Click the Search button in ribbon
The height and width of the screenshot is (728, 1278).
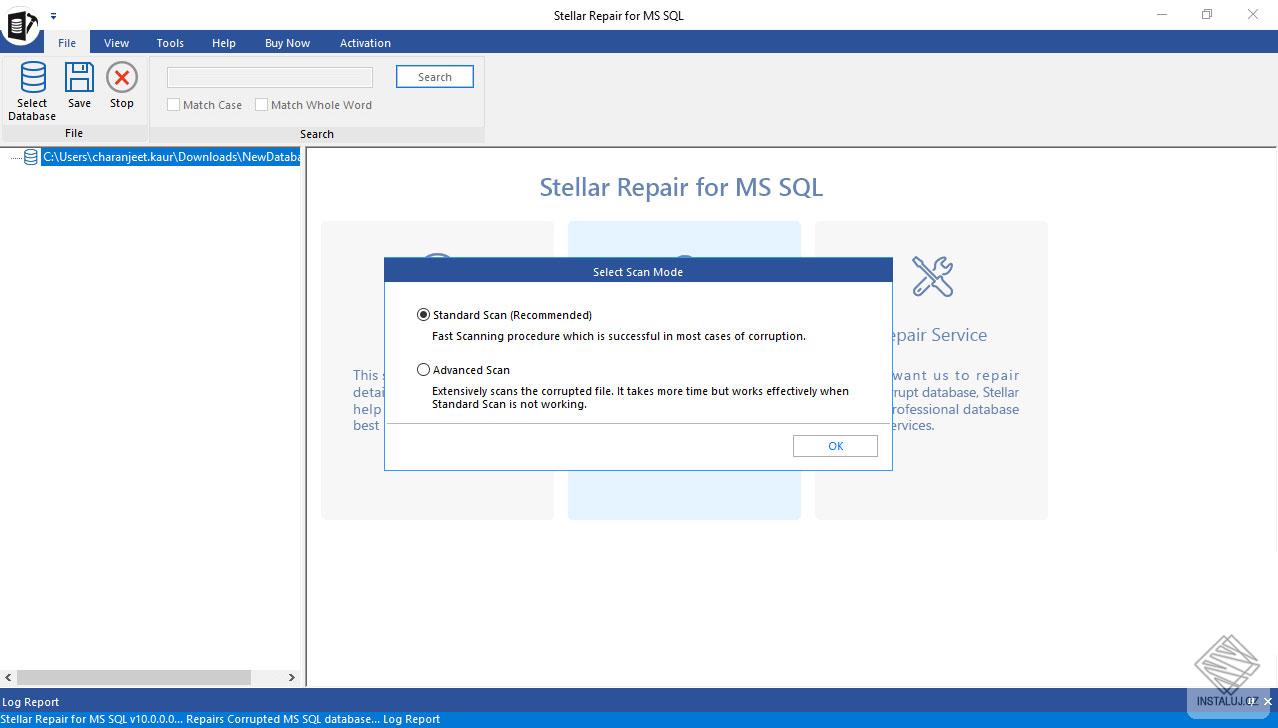[435, 77]
